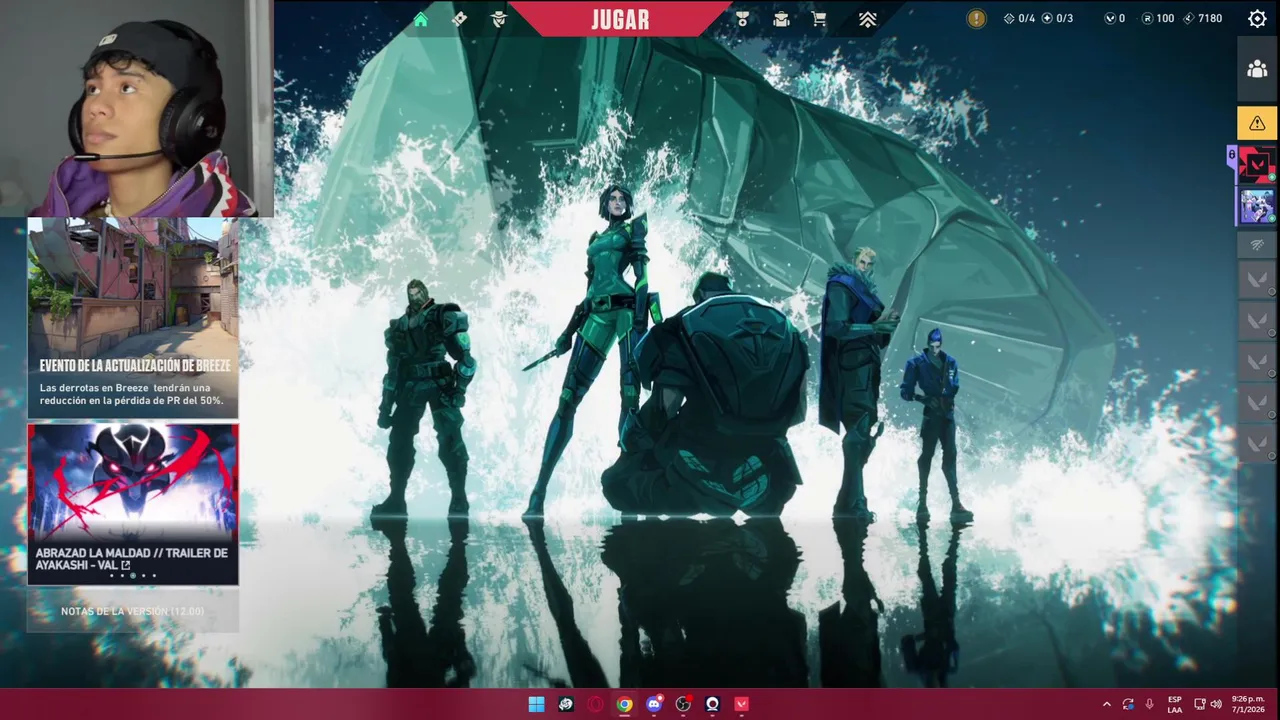Open ESP LAA language switcher
Image resolution: width=1280 pixels, height=720 pixels.
[x=1175, y=704]
